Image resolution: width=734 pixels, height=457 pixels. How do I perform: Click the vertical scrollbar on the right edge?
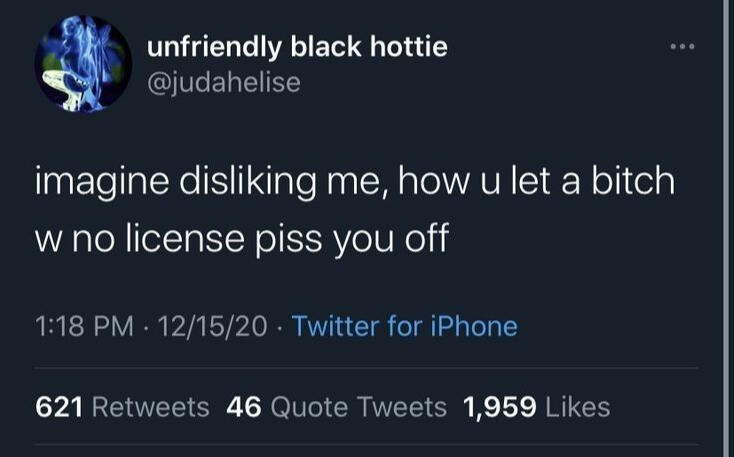[727, 228]
